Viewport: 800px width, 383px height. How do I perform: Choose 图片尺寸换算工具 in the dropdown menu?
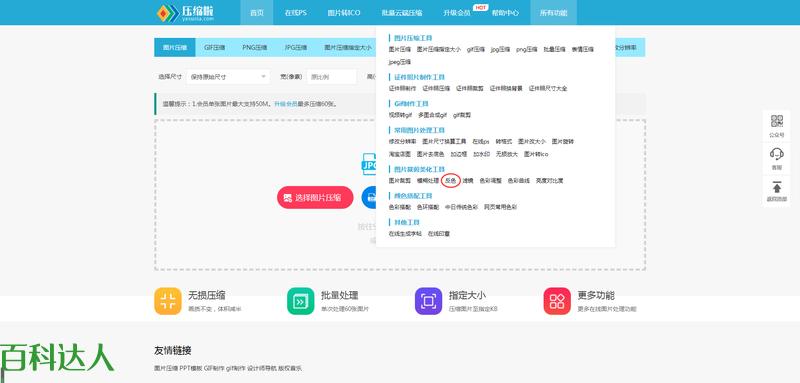444,141
